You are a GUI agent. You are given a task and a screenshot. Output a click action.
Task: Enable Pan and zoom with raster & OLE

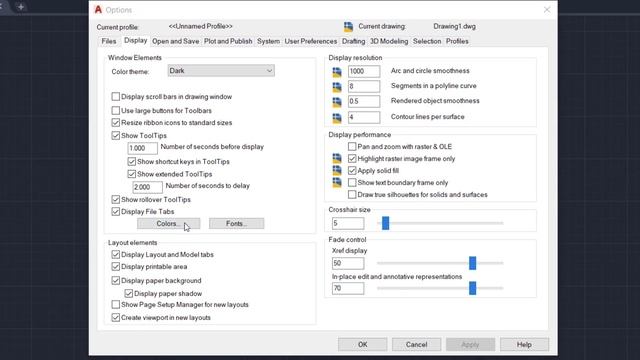(352, 147)
